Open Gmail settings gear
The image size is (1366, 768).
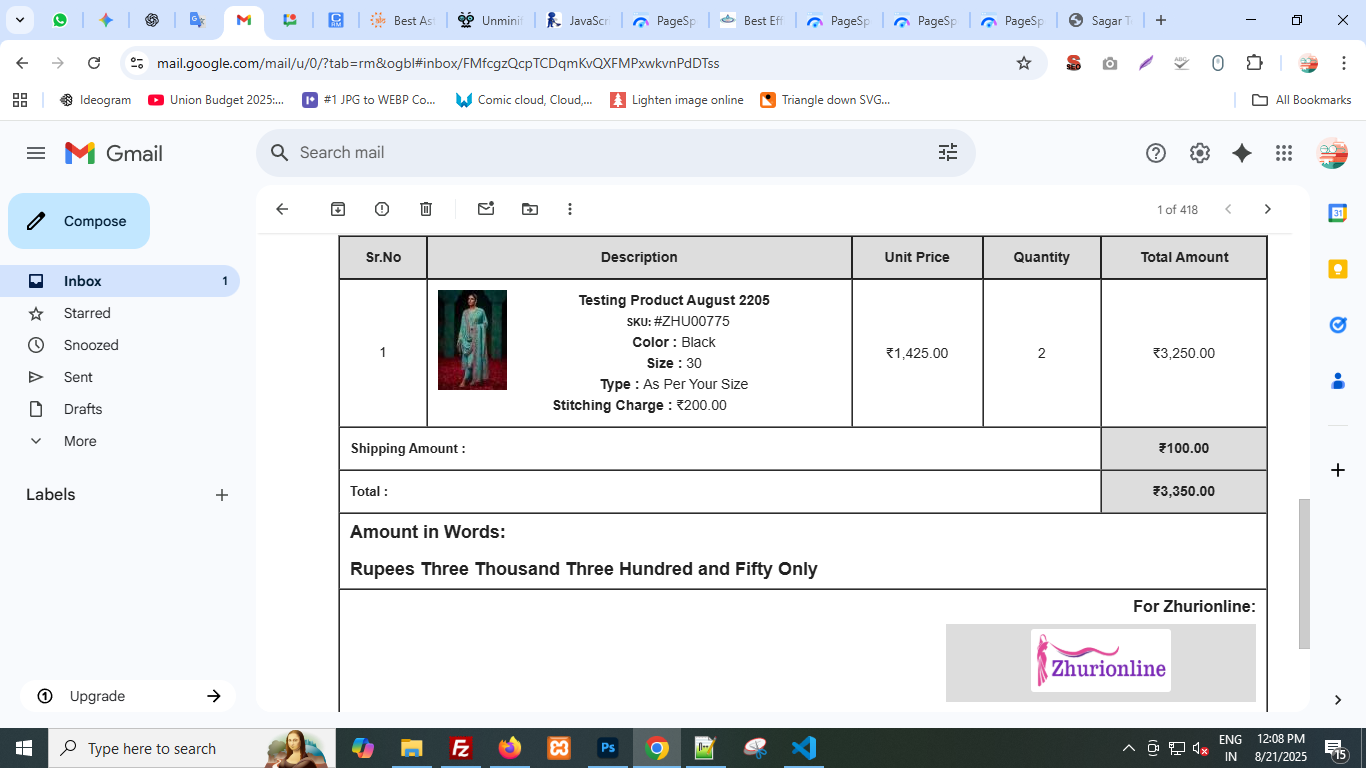click(1200, 153)
